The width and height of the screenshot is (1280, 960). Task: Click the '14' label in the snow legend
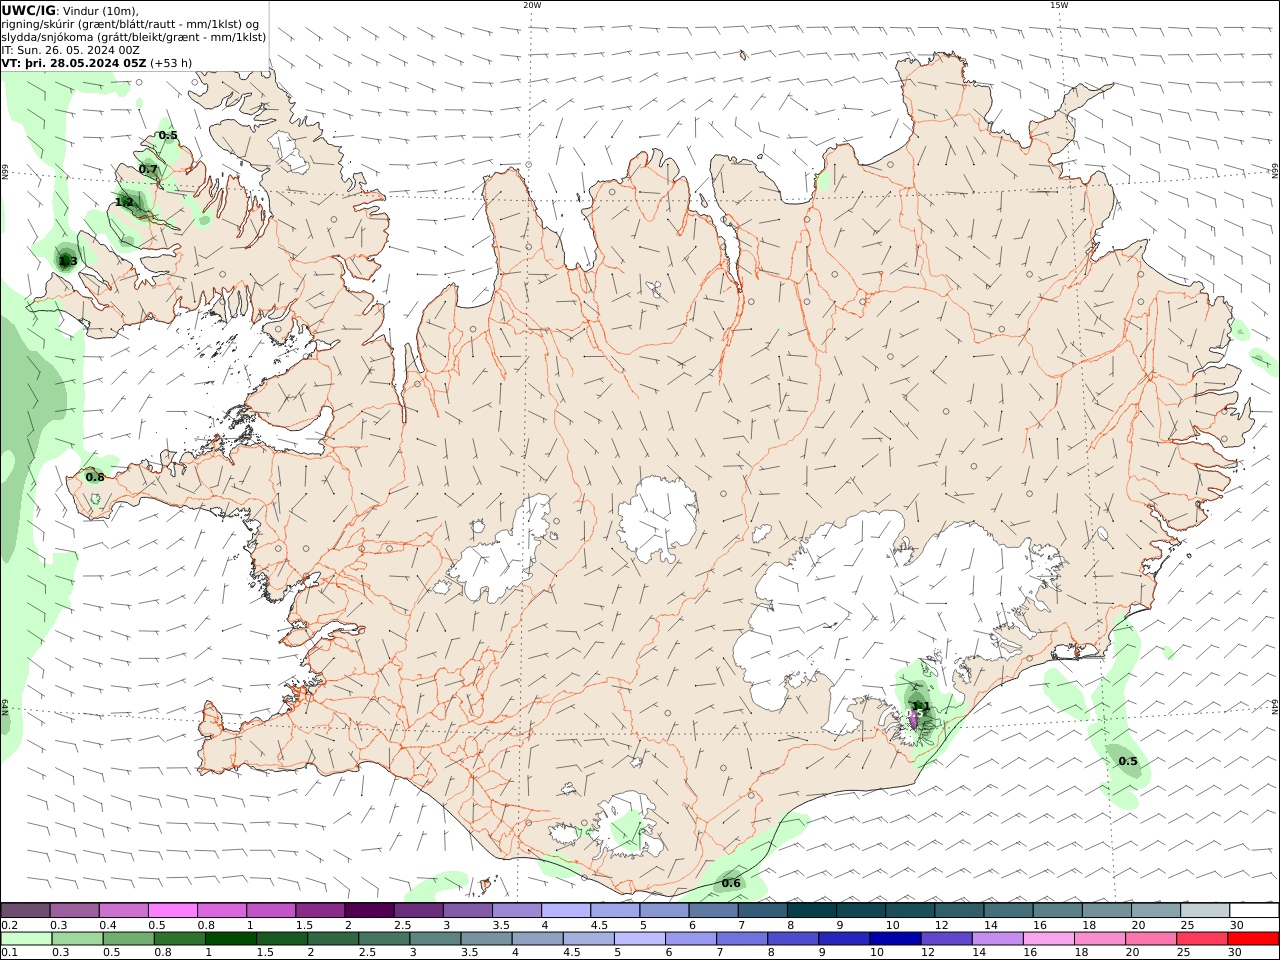click(x=991, y=925)
